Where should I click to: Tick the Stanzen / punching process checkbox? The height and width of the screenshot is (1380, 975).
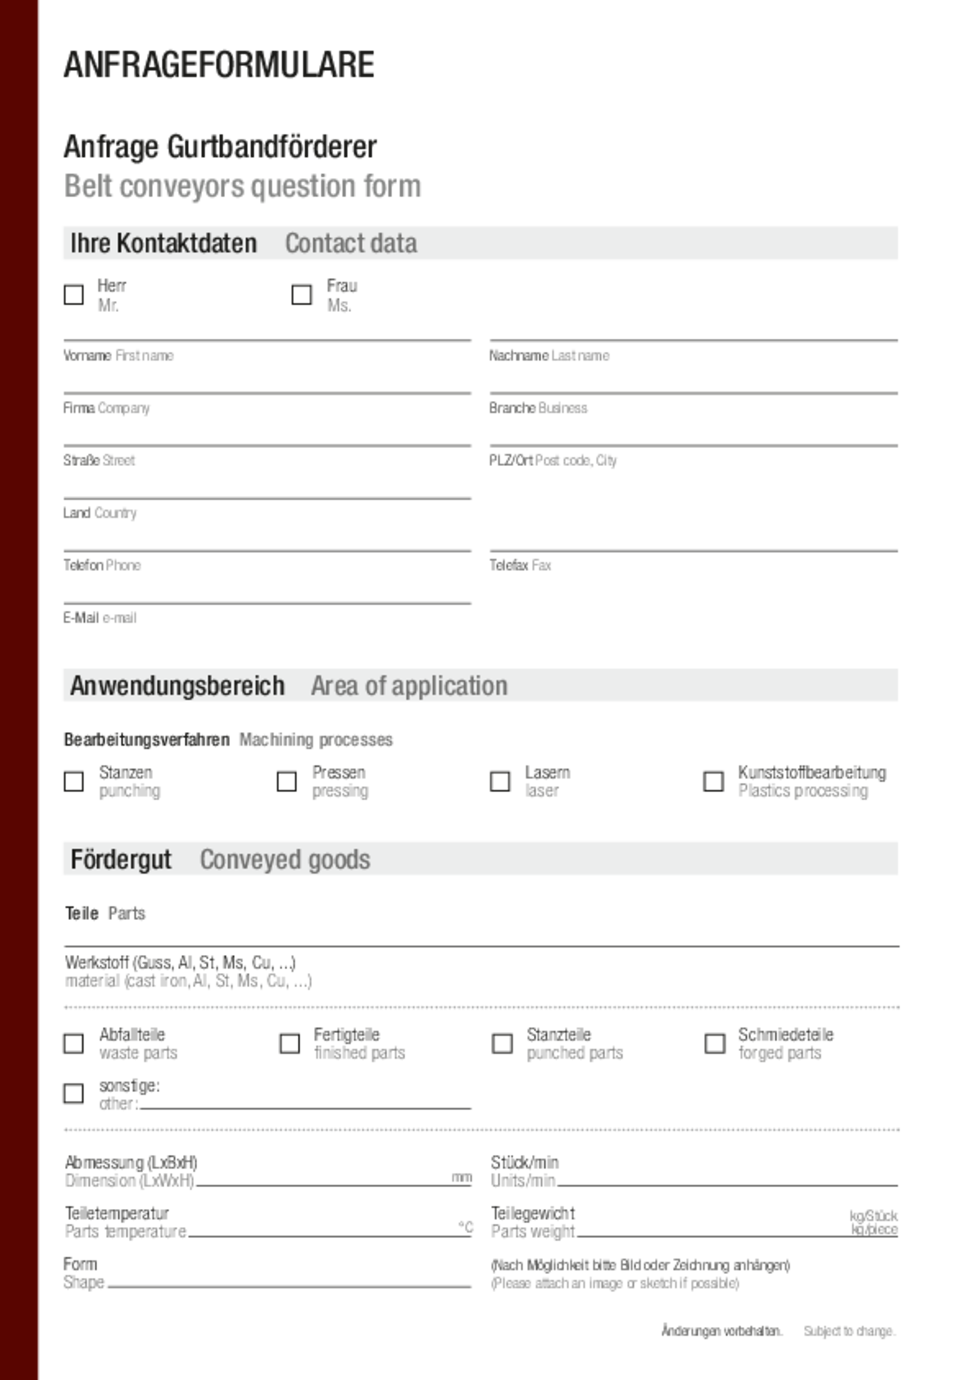[73, 781]
